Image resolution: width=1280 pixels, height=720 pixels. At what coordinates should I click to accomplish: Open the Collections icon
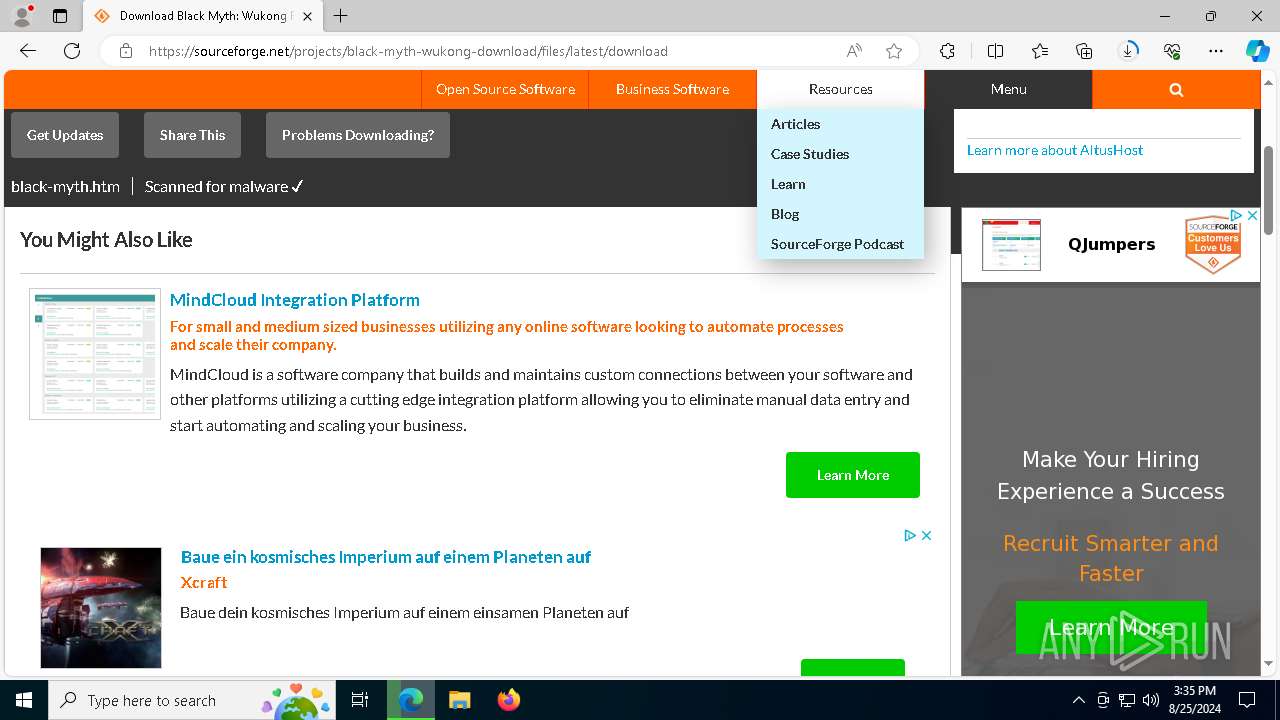pyautogui.click(x=1084, y=51)
